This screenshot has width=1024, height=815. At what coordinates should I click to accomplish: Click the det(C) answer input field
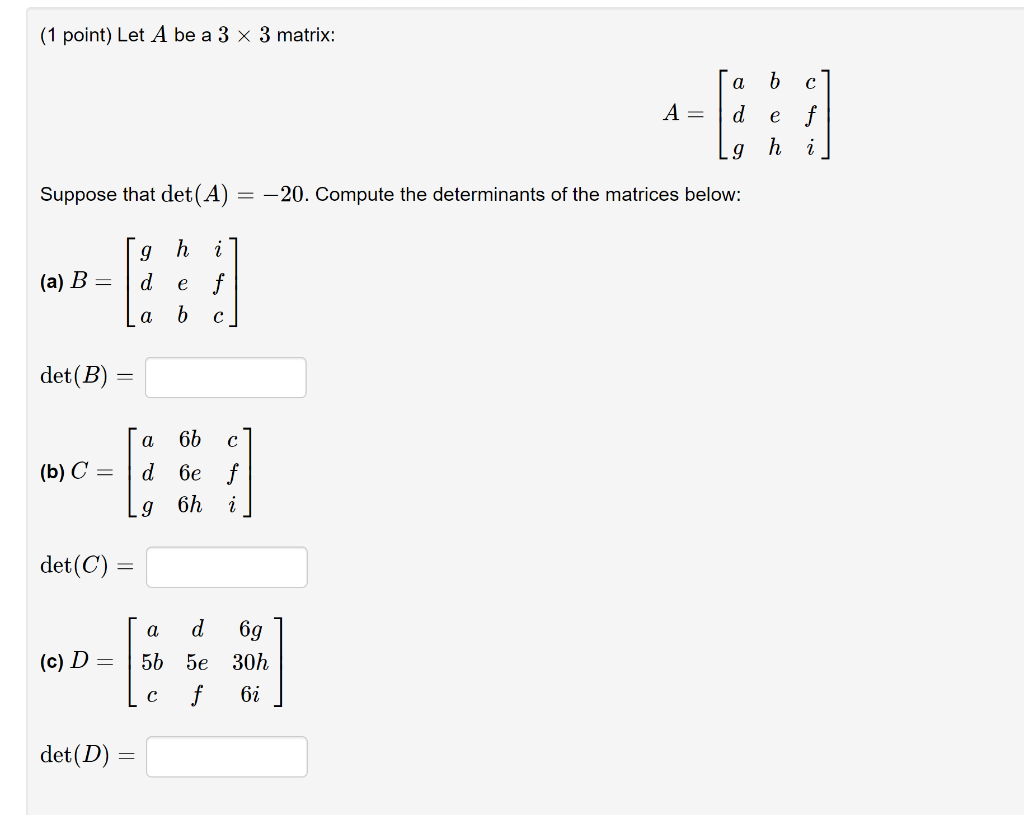tap(226, 567)
